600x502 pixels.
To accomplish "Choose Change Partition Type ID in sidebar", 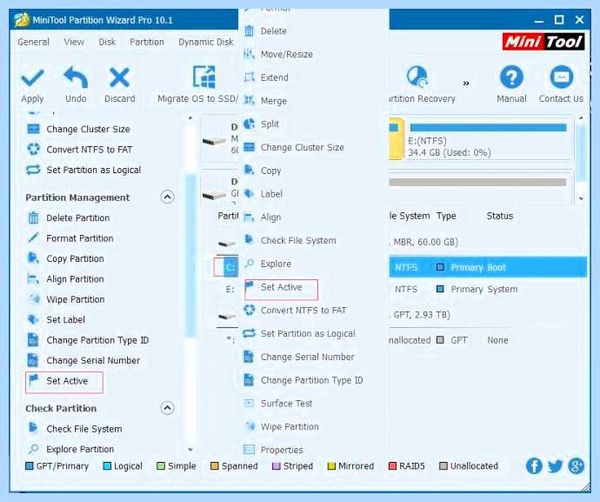I will [x=88, y=340].
